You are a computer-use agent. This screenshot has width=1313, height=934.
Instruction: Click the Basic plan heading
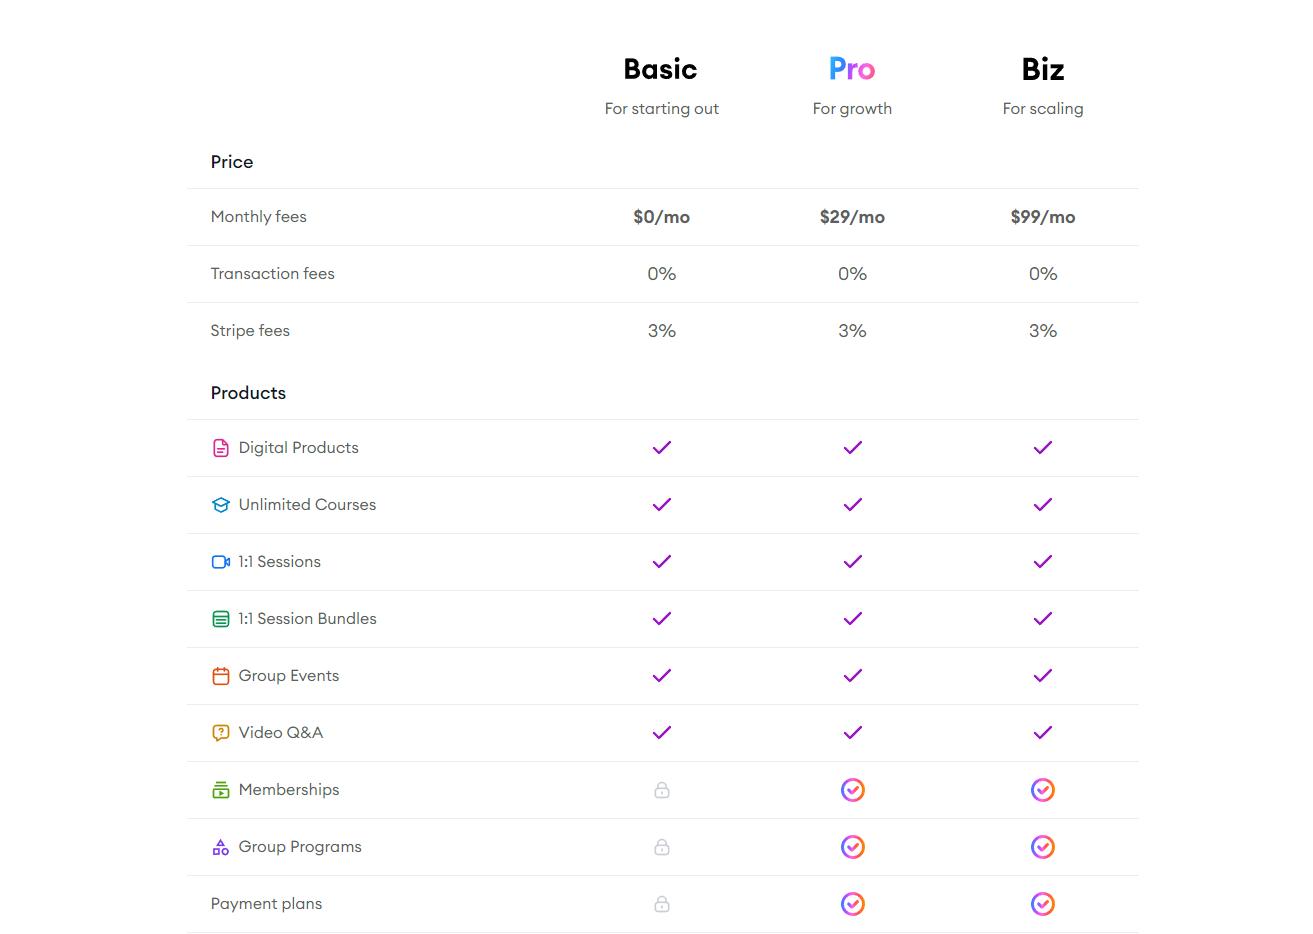coord(661,69)
